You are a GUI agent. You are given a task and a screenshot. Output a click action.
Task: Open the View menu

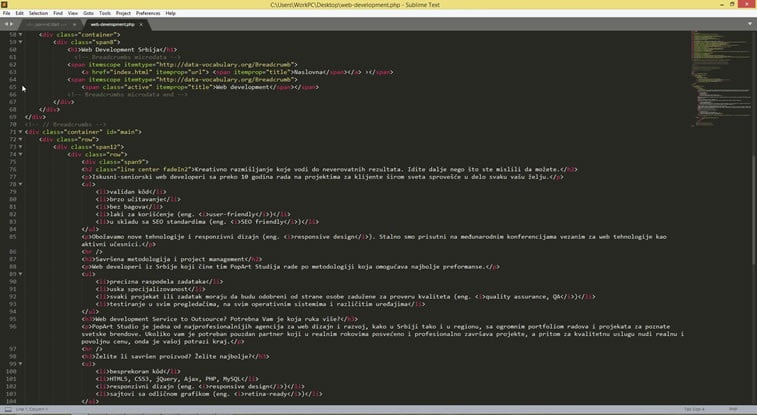72,13
